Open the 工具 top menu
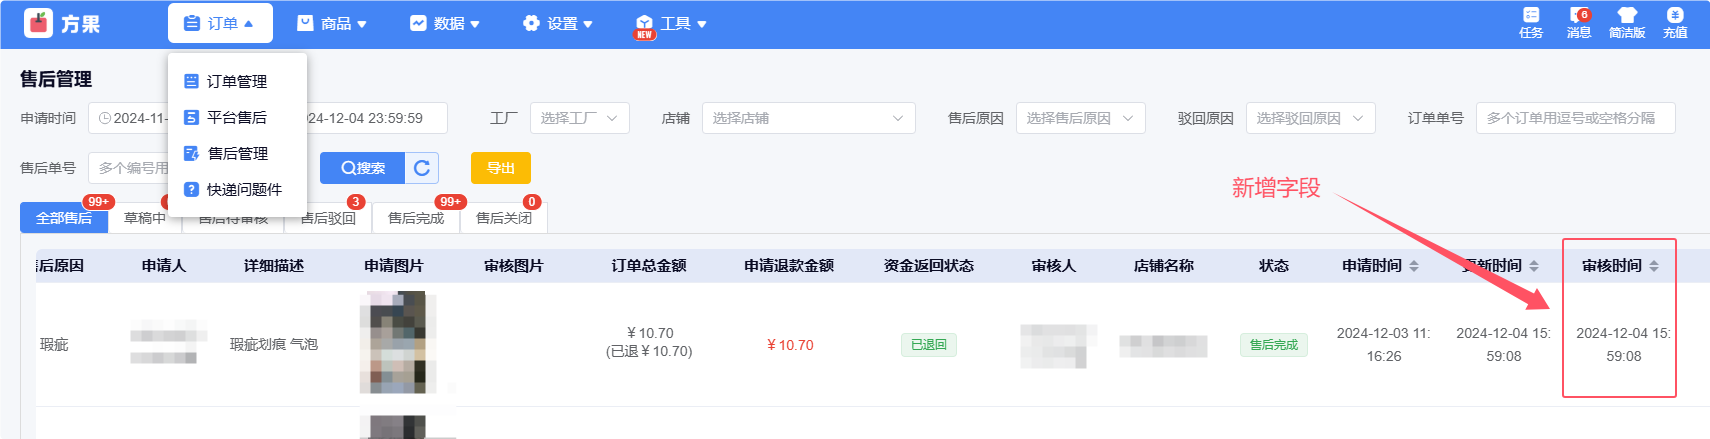The height and width of the screenshot is (439, 1710). [x=671, y=23]
